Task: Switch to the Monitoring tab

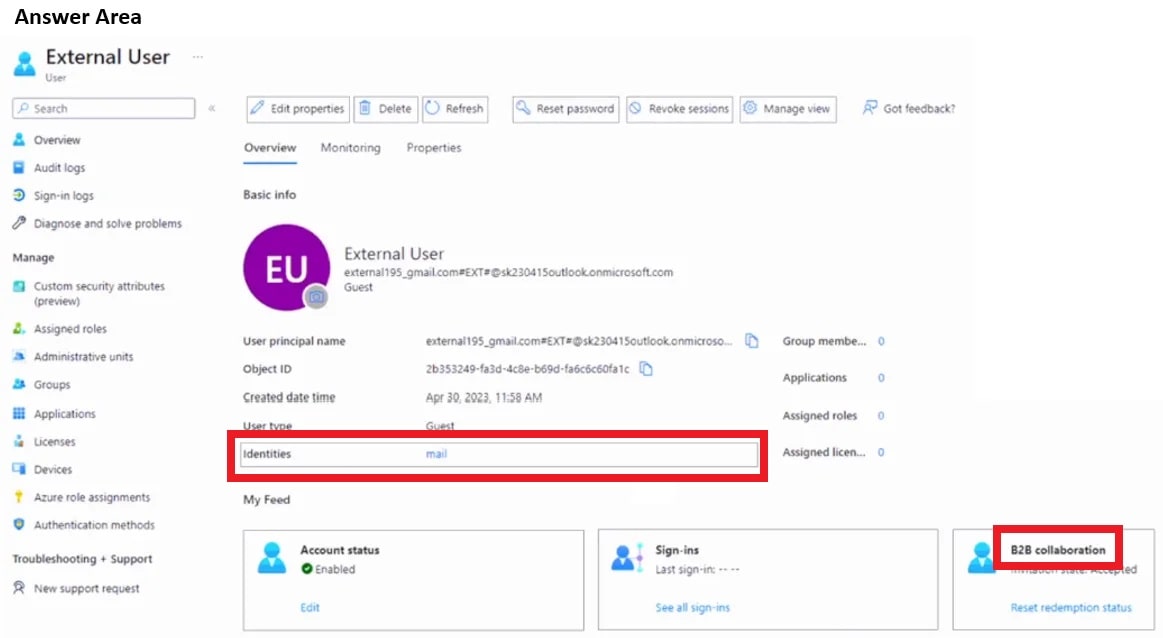Action: pos(350,147)
